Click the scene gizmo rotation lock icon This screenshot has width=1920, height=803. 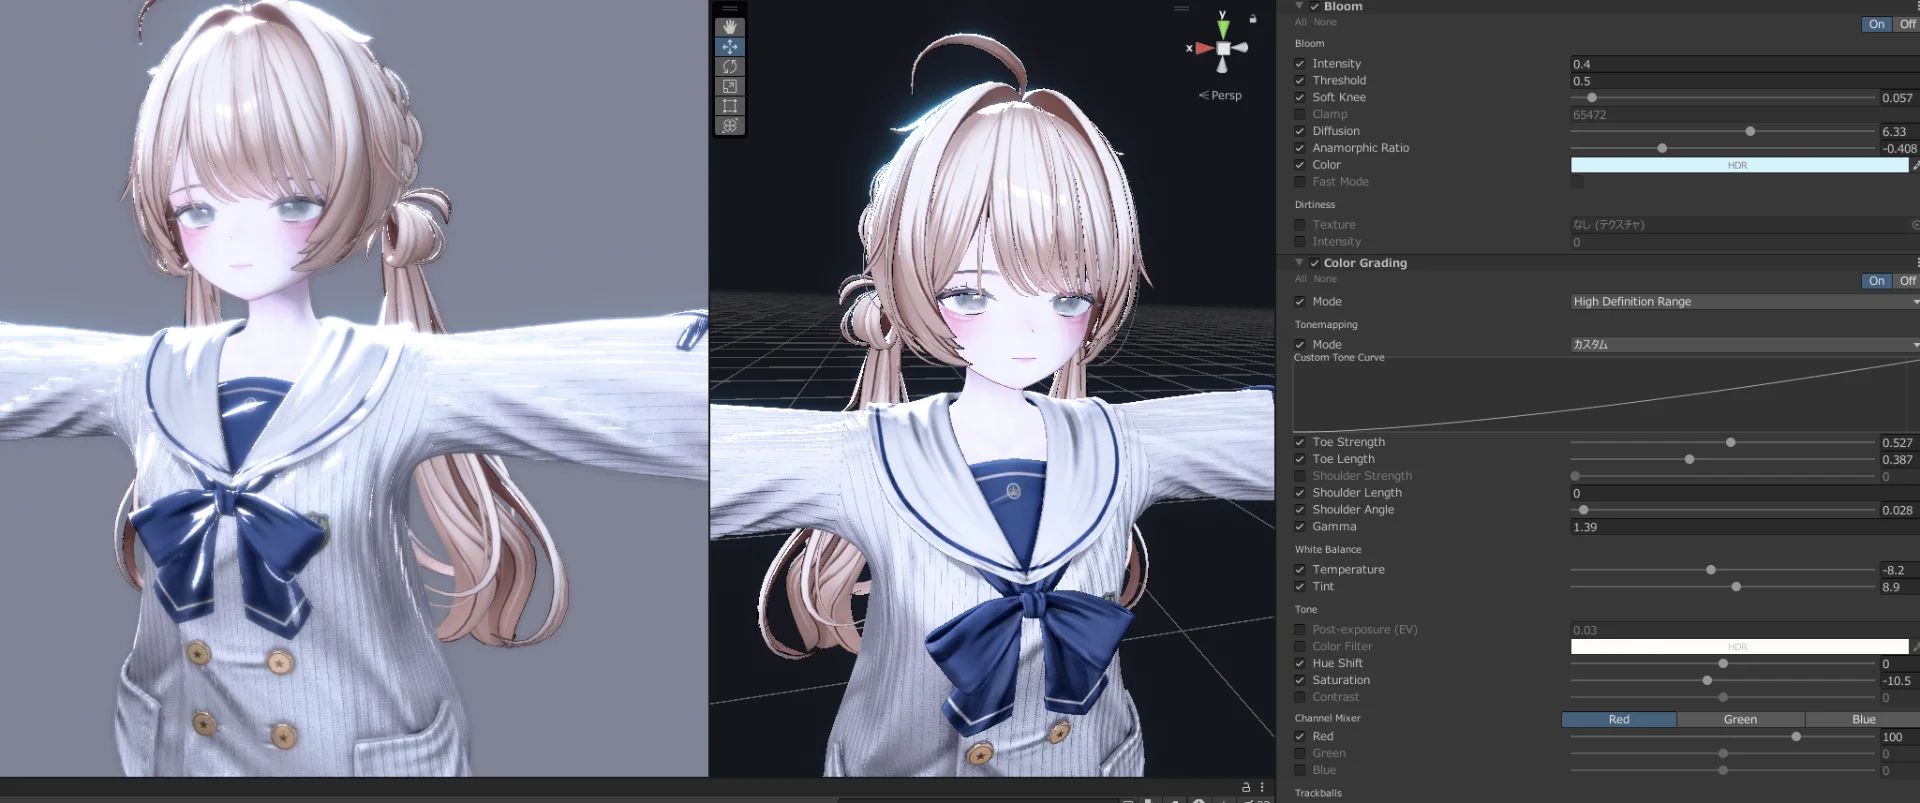(x=1252, y=18)
